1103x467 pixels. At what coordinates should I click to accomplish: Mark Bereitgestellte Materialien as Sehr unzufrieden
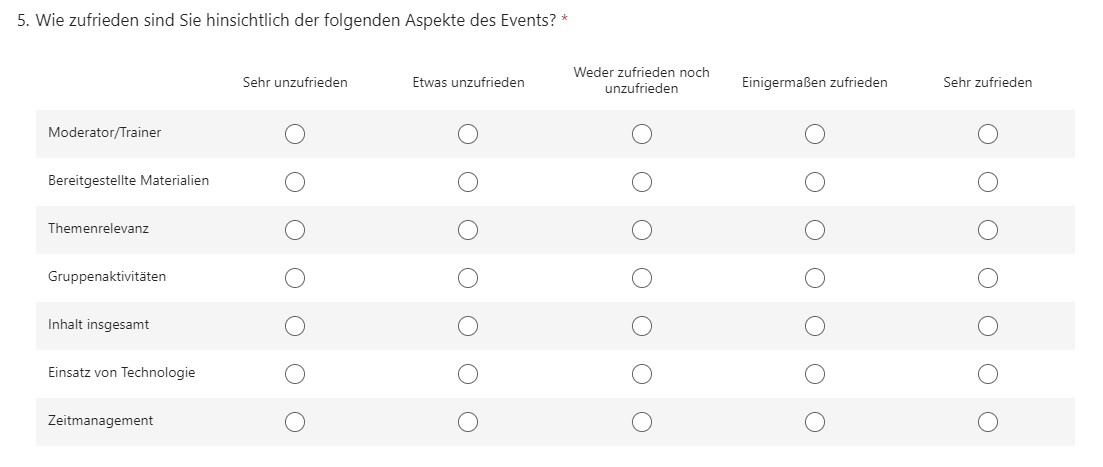pos(295,182)
